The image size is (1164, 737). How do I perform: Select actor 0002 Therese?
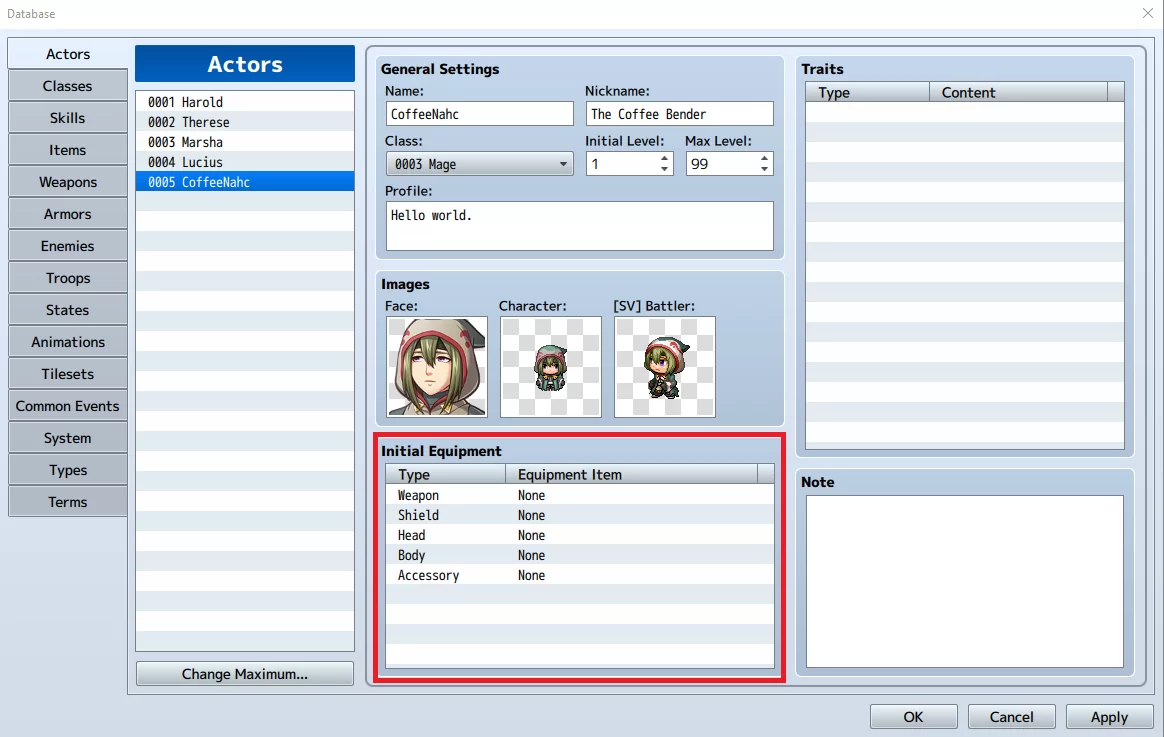click(x=245, y=122)
